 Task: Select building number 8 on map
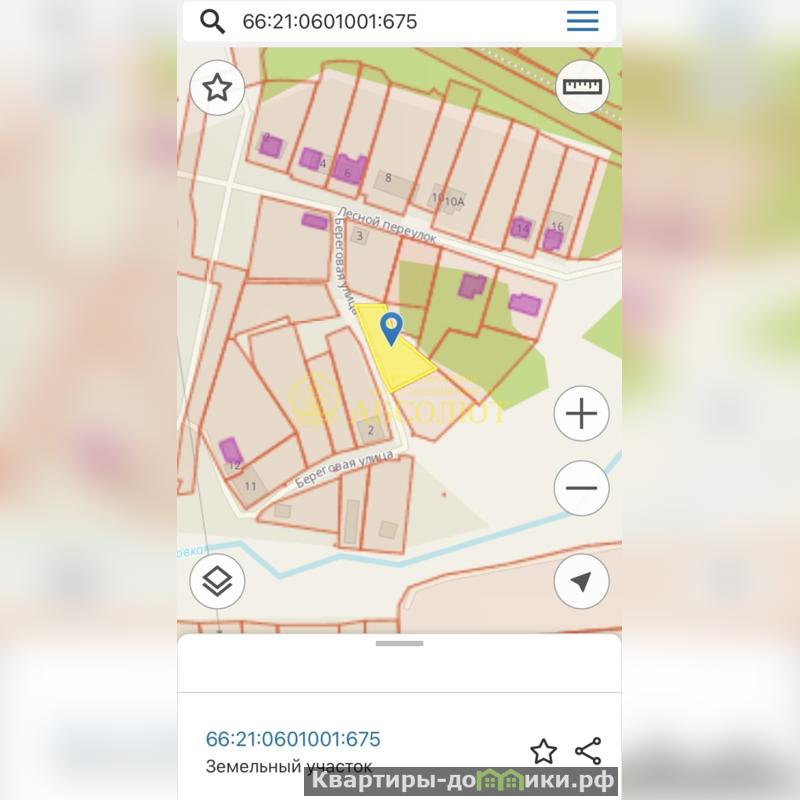pos(393,184)
